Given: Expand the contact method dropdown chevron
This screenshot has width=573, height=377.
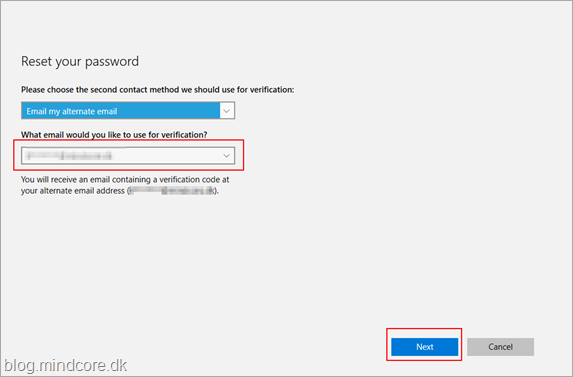Looking at the screenshot, I should coord(227,111).
